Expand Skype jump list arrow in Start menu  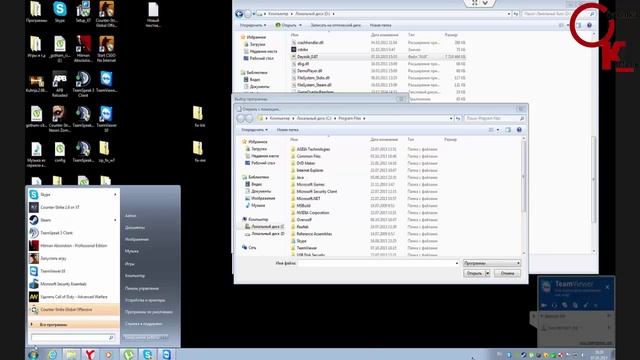(115, 195)
